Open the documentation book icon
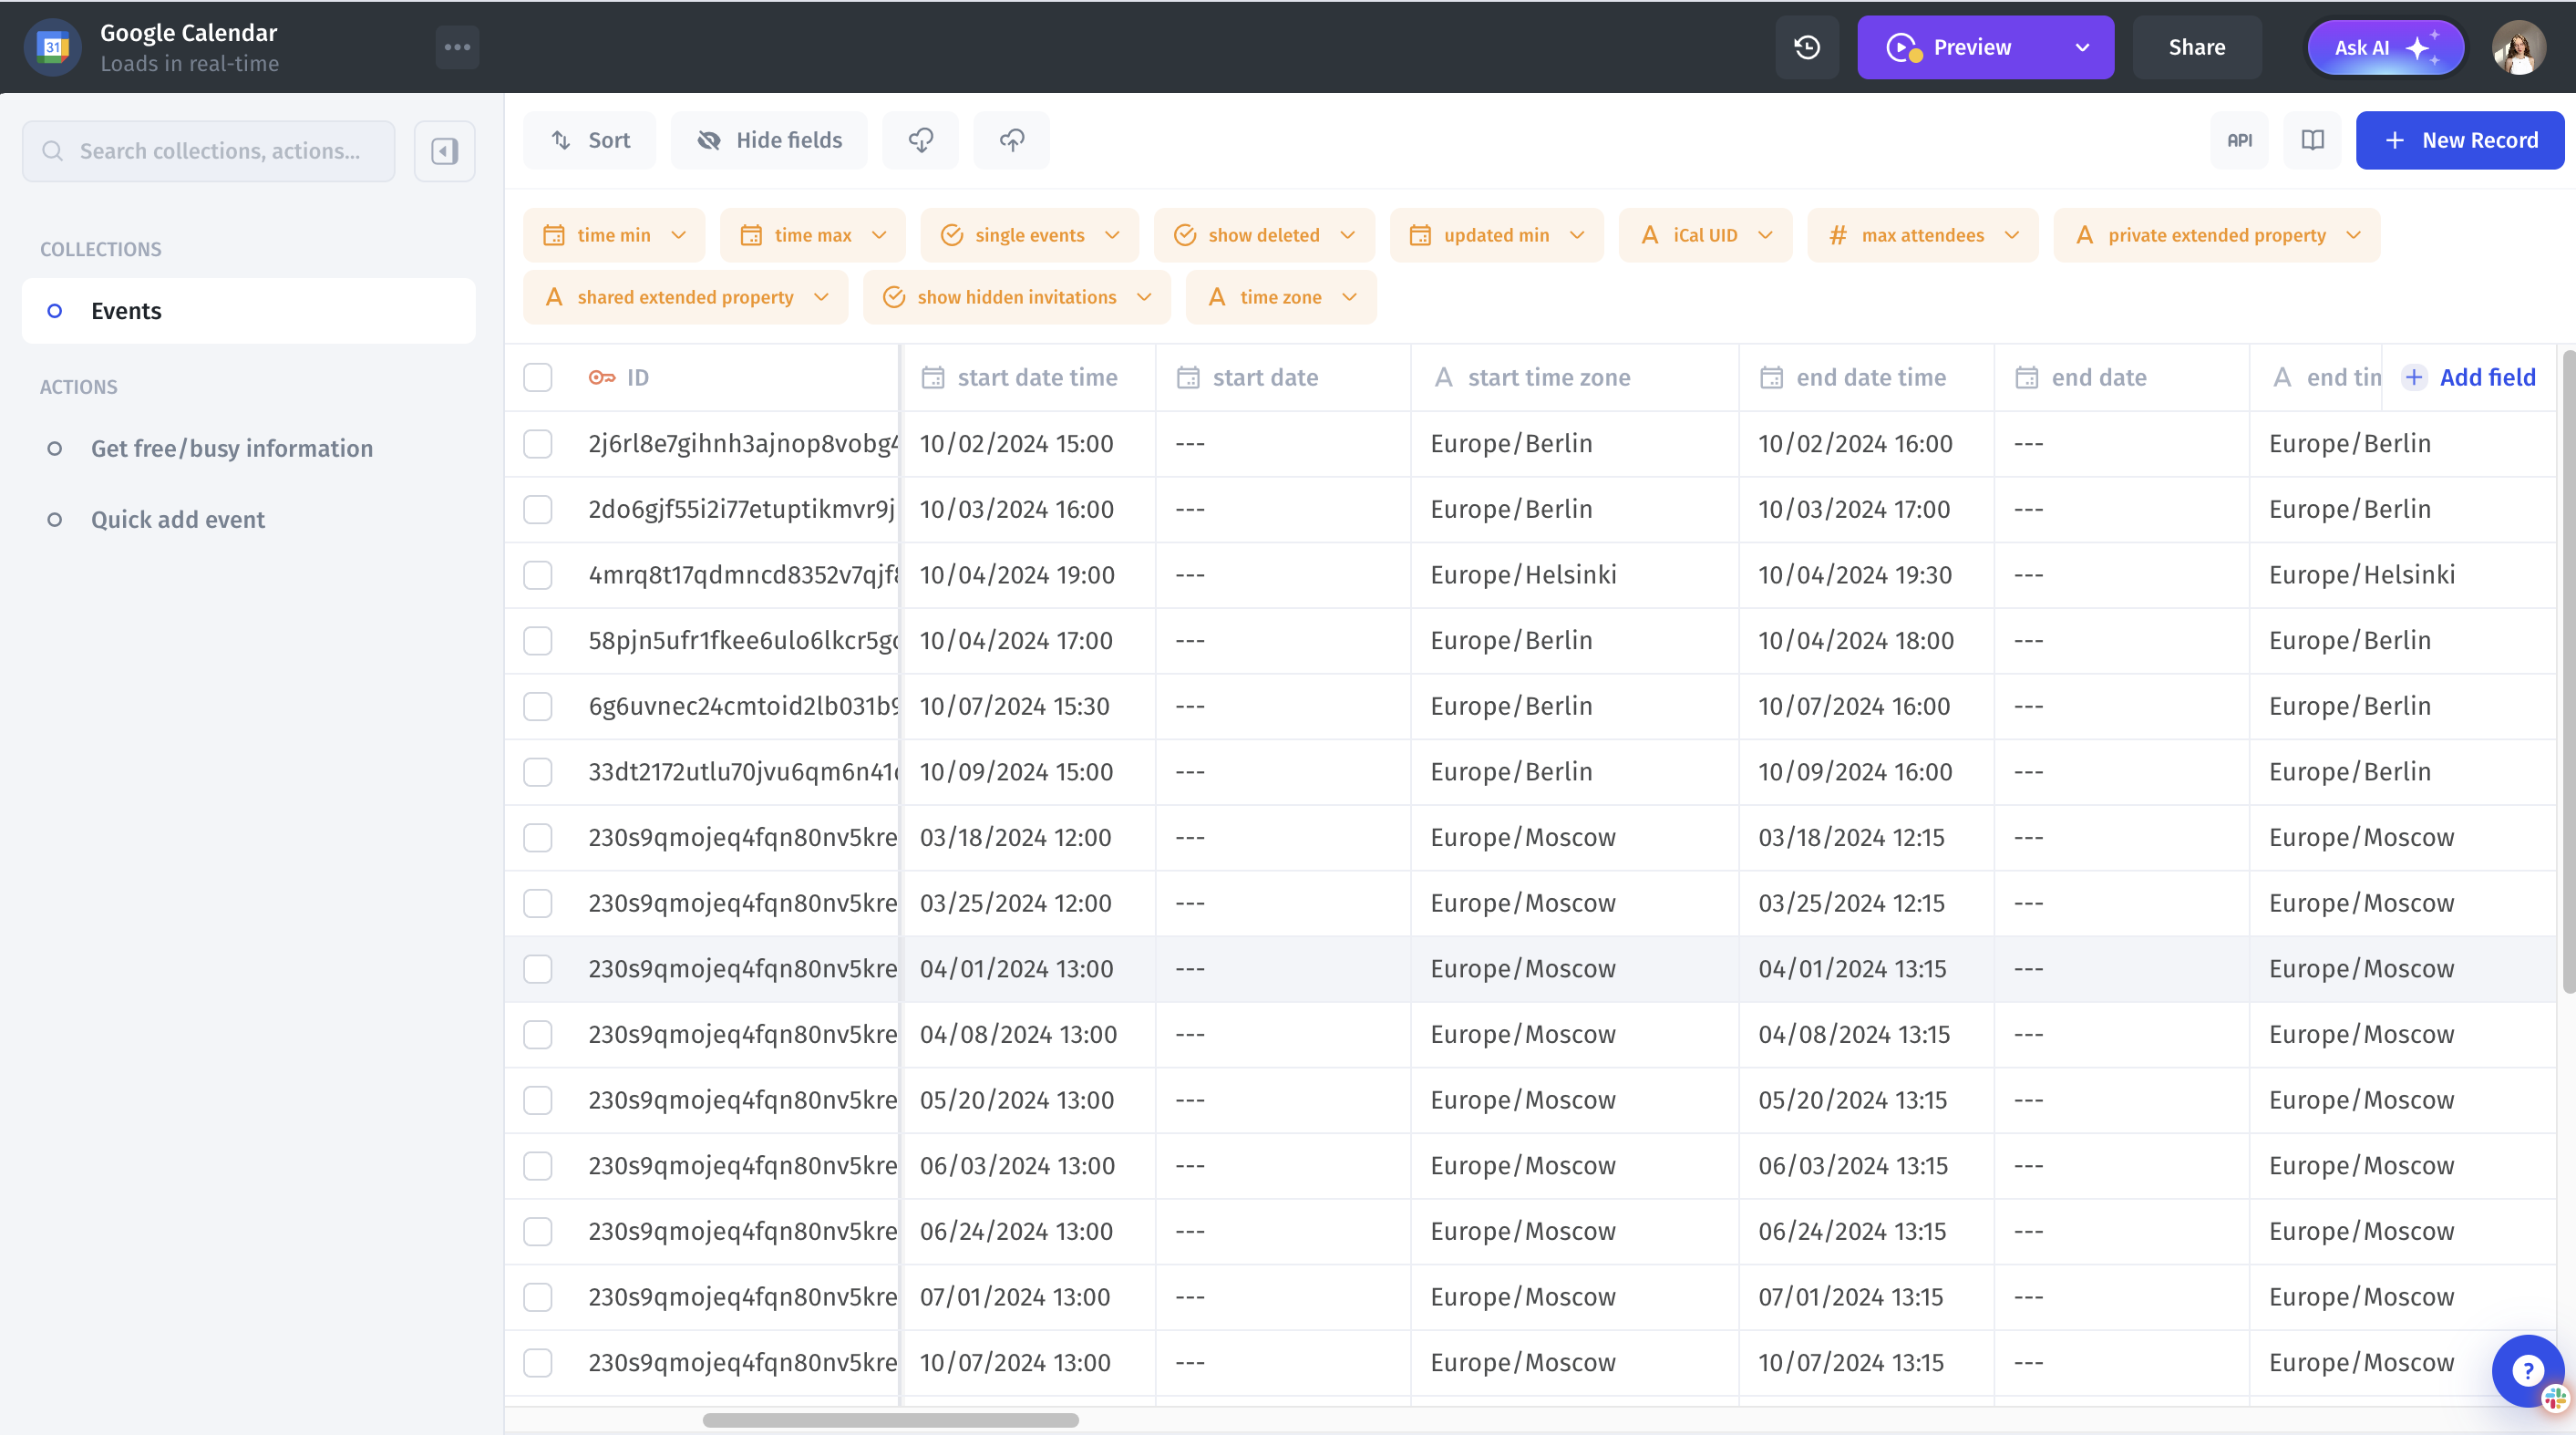The image size is (2576, 1435). 2312,140
